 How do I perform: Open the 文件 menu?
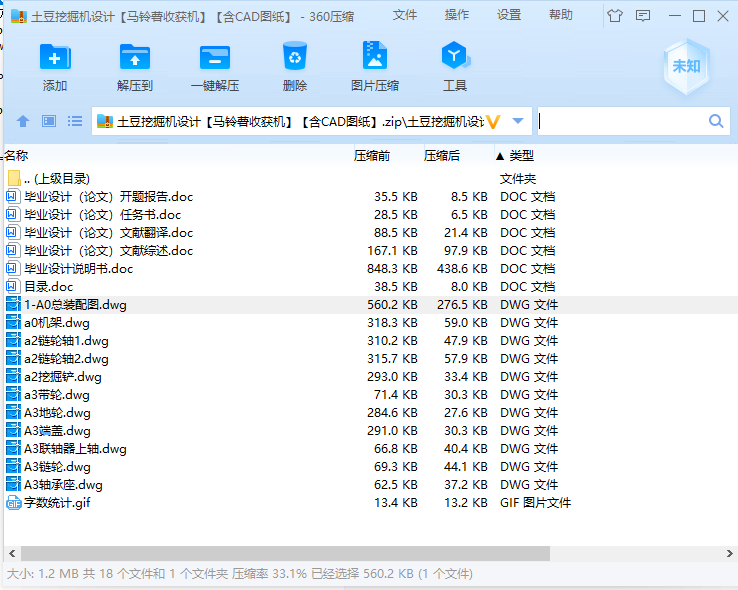click(405, 15)
